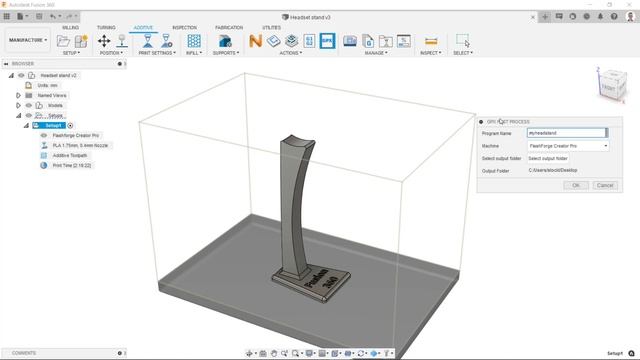Toggle visibility eye of Headset stand v2

click(x=21, y=75)
